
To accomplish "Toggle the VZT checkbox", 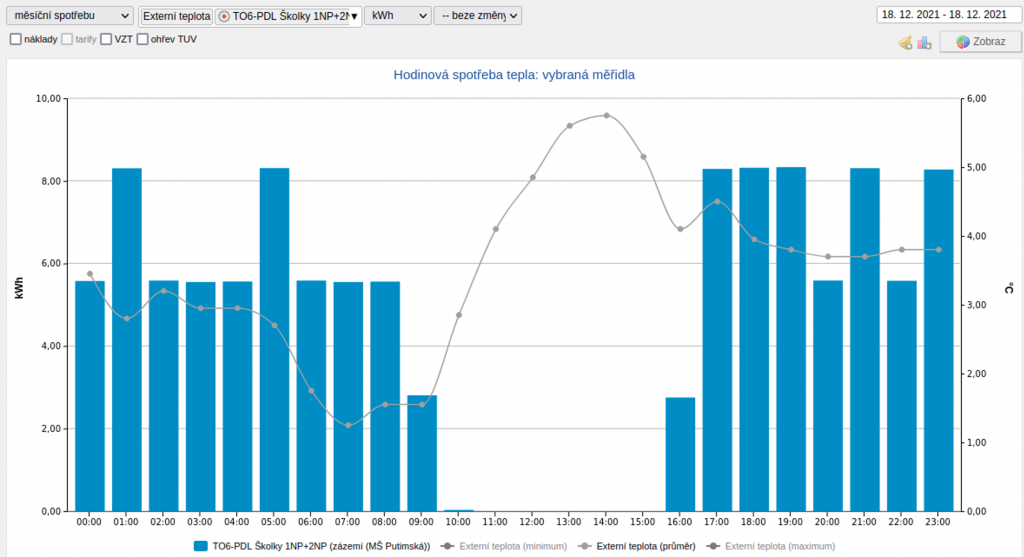I will [x=106, y=39].
